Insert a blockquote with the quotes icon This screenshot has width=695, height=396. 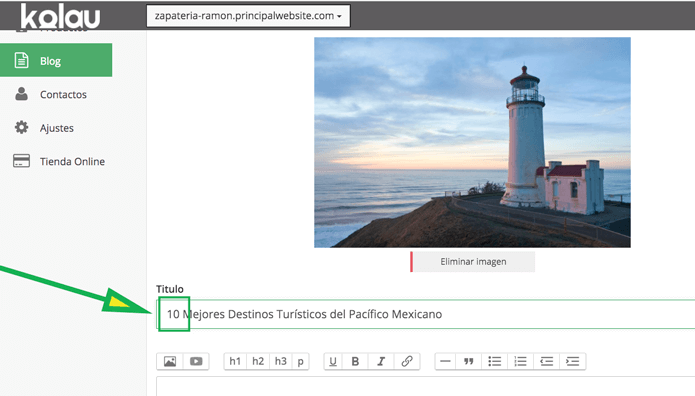point(469,361)
